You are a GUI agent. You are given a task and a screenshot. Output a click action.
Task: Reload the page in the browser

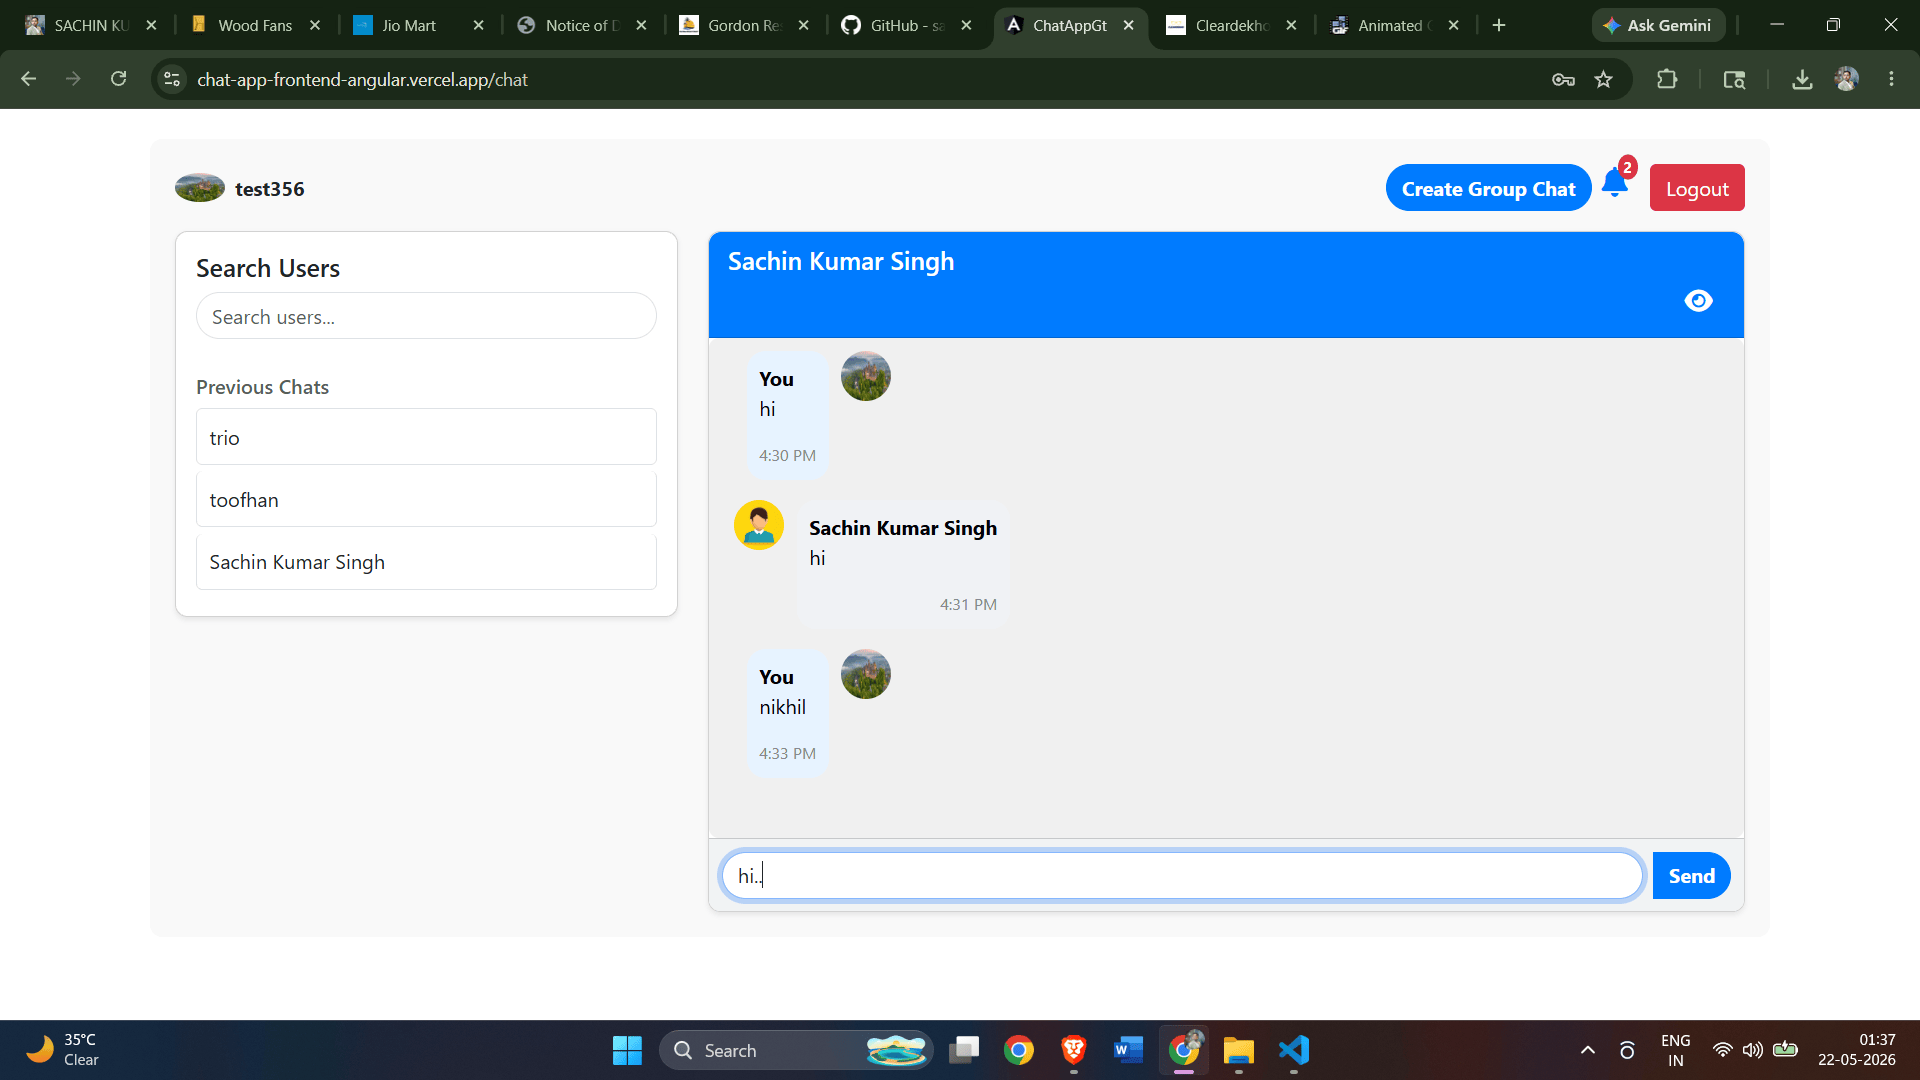click(x=118, y=79)
